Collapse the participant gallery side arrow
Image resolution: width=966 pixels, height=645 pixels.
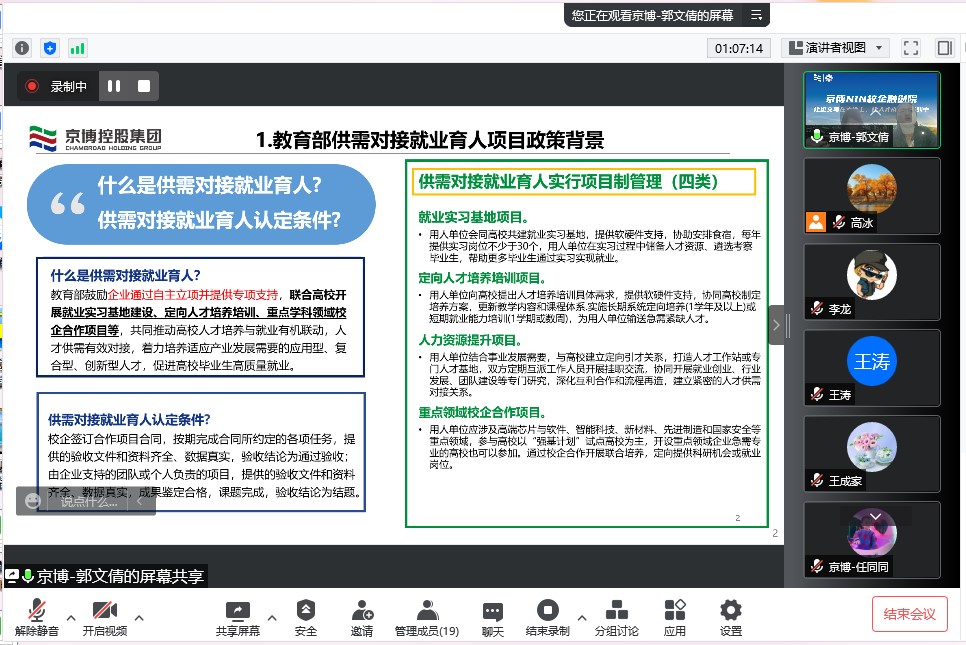click(776, 325)
